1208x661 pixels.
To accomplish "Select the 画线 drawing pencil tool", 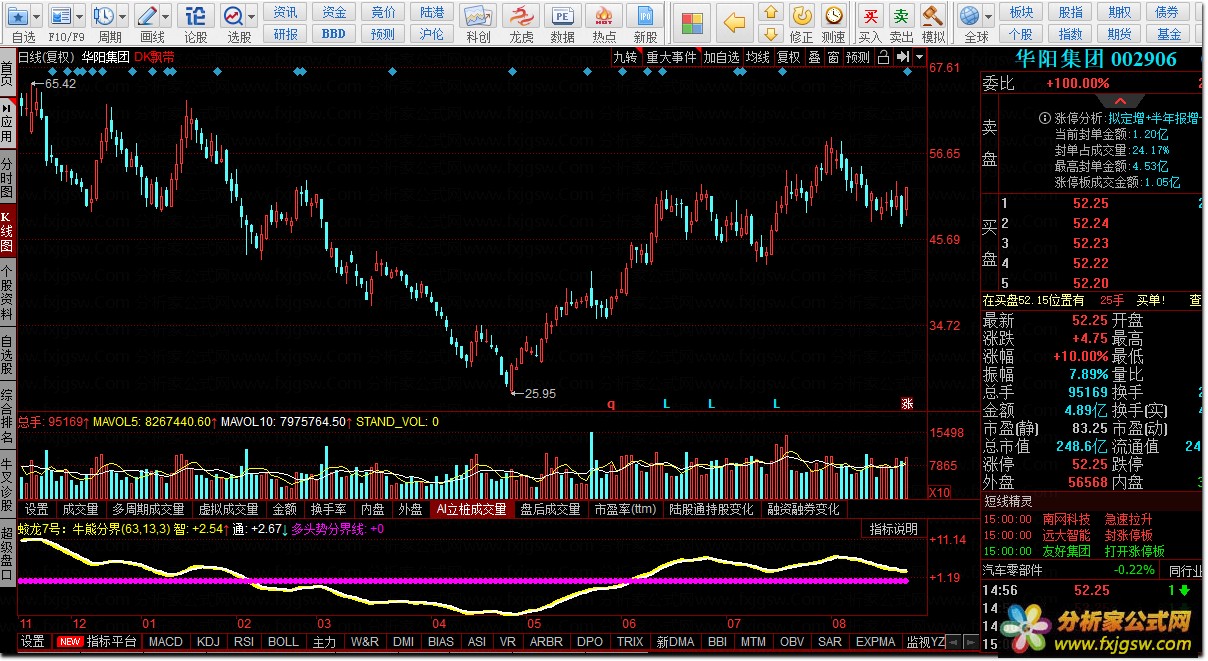I will (x=147, y=16).
